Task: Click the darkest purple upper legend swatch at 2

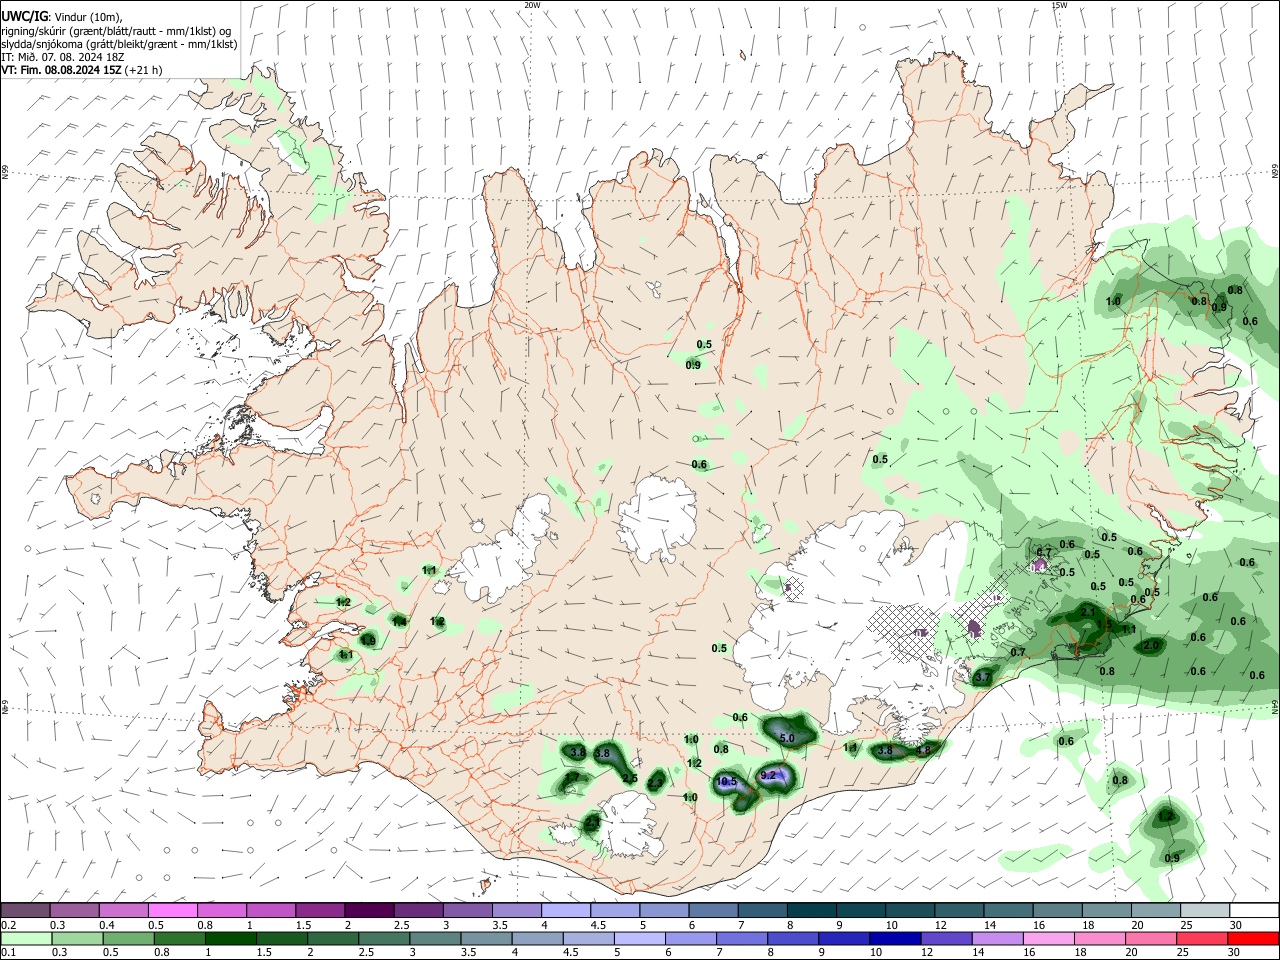Action: point(369,910)
